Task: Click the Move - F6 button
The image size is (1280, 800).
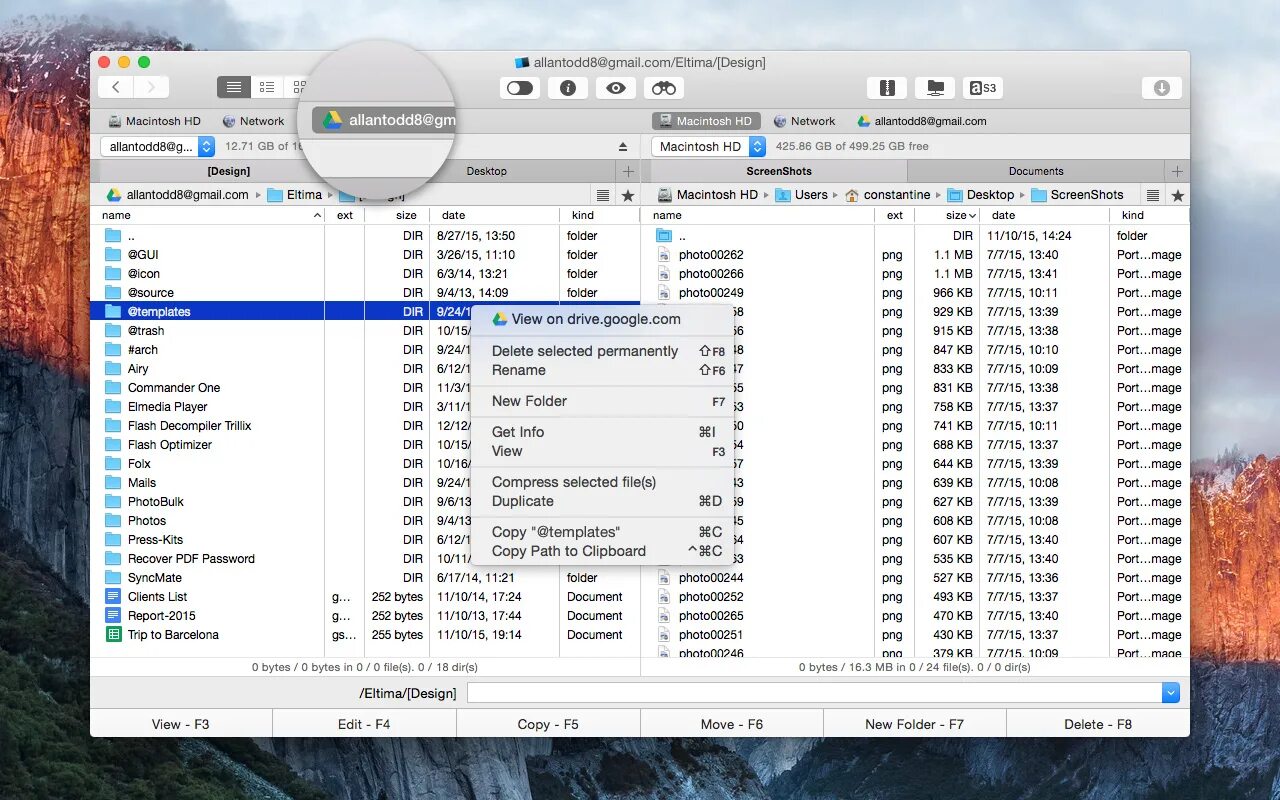Action: tap(731, 724)
